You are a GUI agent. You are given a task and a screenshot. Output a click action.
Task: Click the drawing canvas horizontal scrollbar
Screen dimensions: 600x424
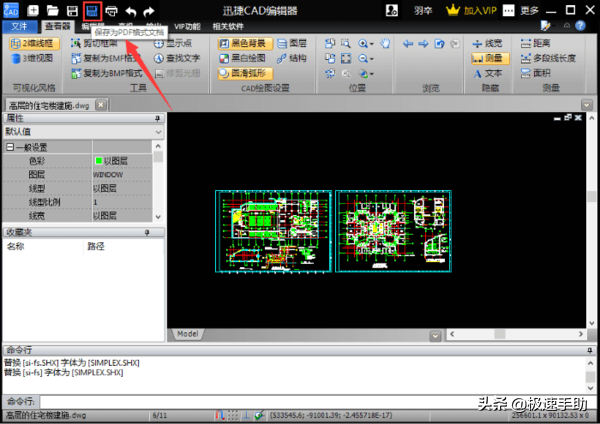click(x=517, y=334)
